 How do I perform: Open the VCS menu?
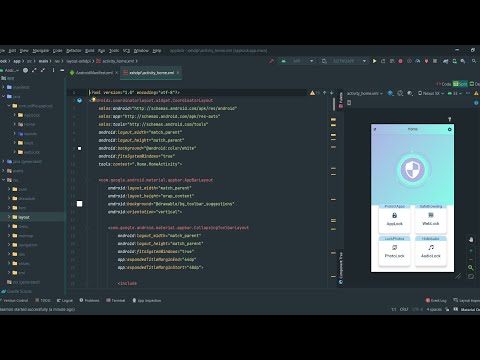click(x=126, y=51)
